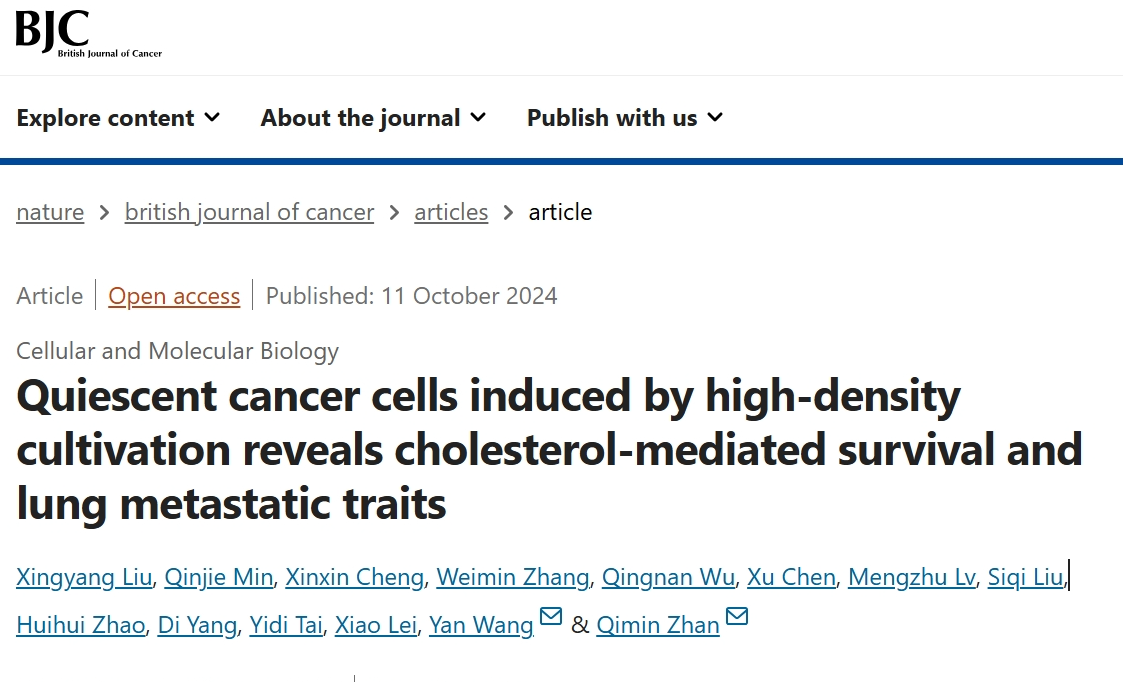Select author Qinjie Min link

click(218, 577)
